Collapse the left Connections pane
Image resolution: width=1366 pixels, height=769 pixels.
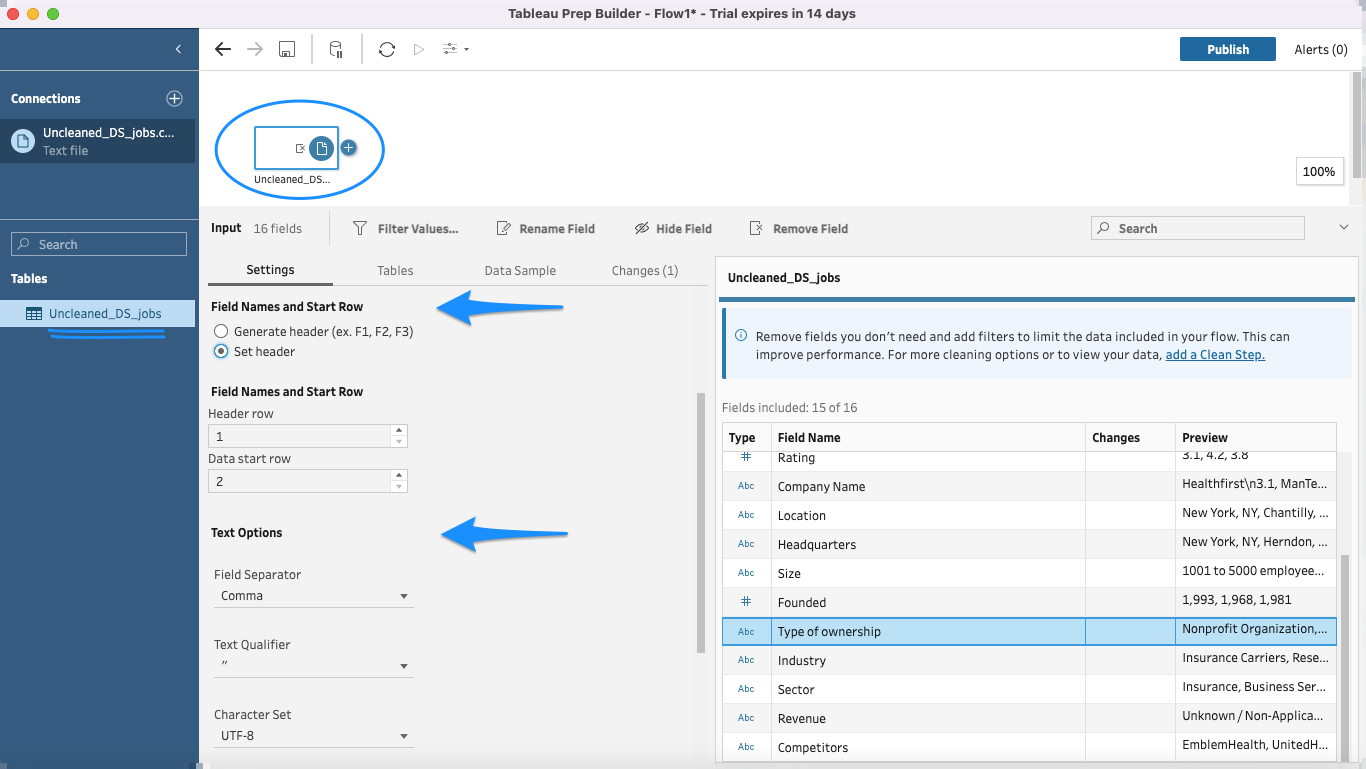click(x=178, y=49)
